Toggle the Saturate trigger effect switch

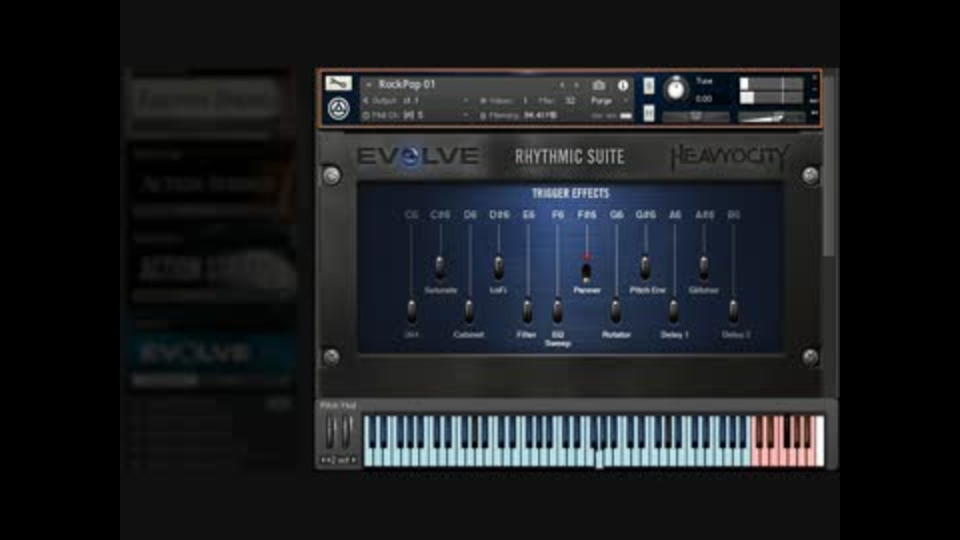click(440, 266)
